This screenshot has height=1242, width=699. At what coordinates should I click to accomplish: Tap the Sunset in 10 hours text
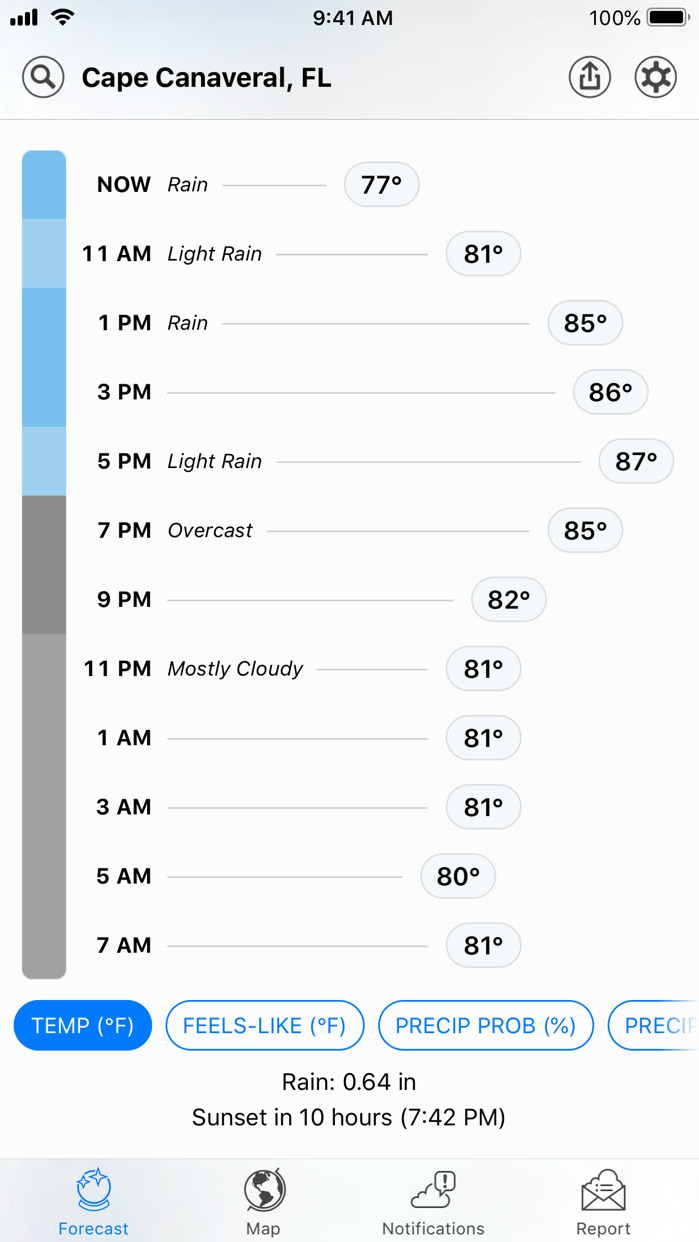(x=349, y=1117)
